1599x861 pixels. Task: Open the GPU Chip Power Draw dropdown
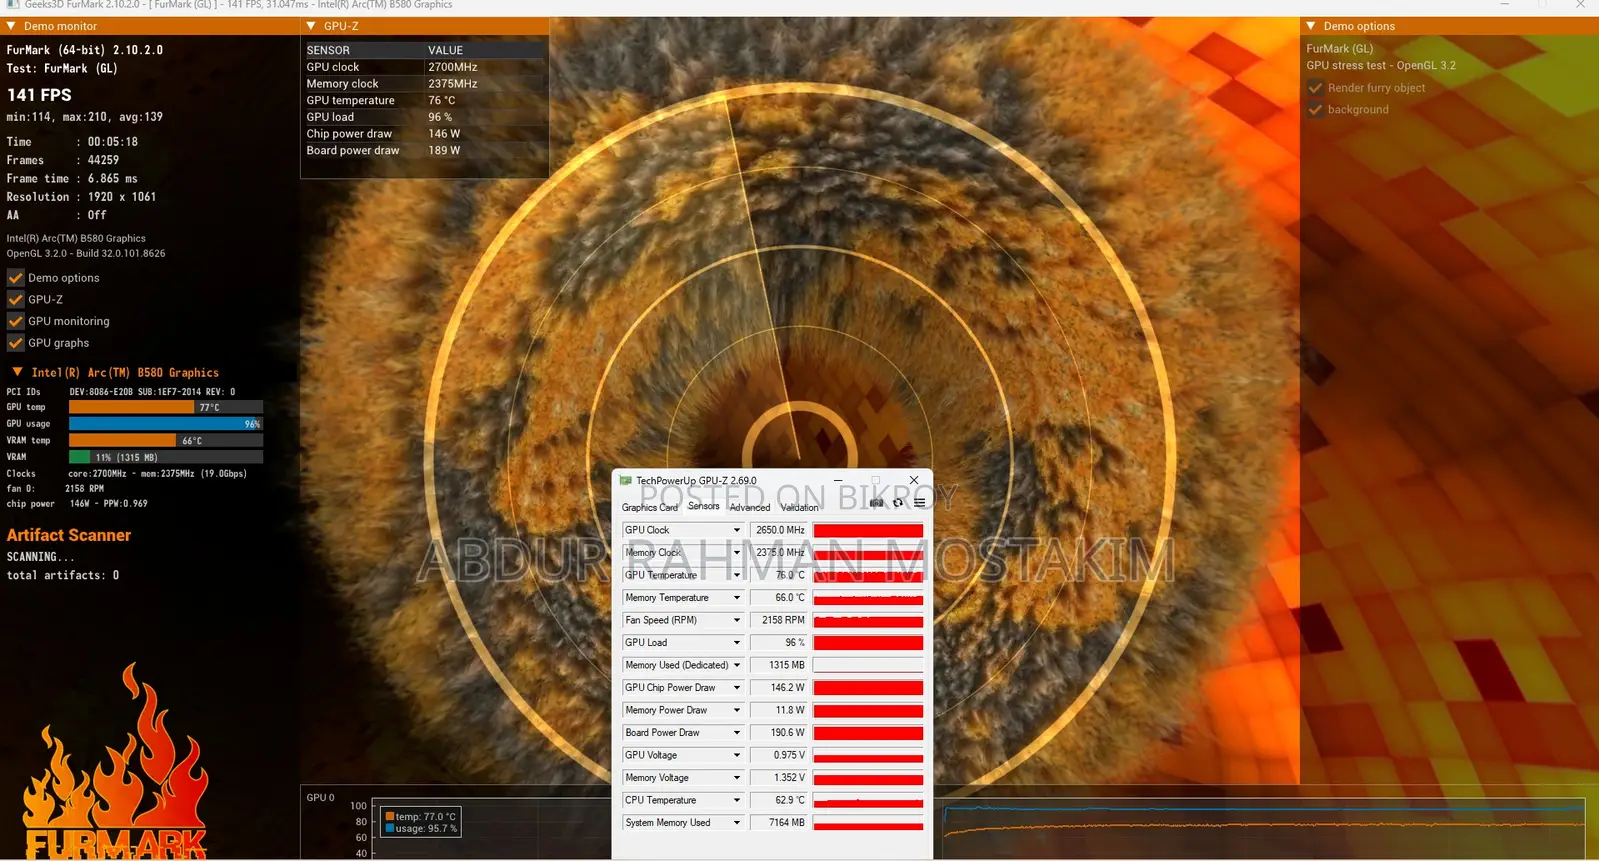click(737, 688)
